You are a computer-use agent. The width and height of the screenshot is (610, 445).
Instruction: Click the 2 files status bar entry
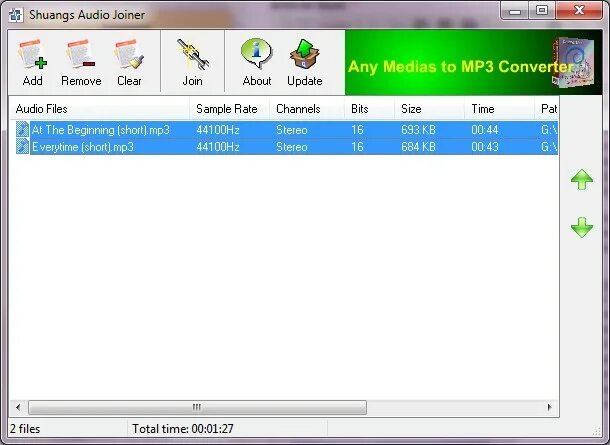25,429
